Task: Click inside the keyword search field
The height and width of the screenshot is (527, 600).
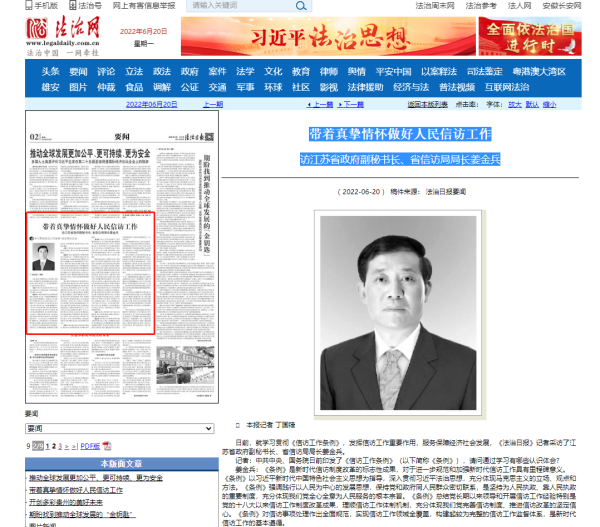Action: click(241, 5)
